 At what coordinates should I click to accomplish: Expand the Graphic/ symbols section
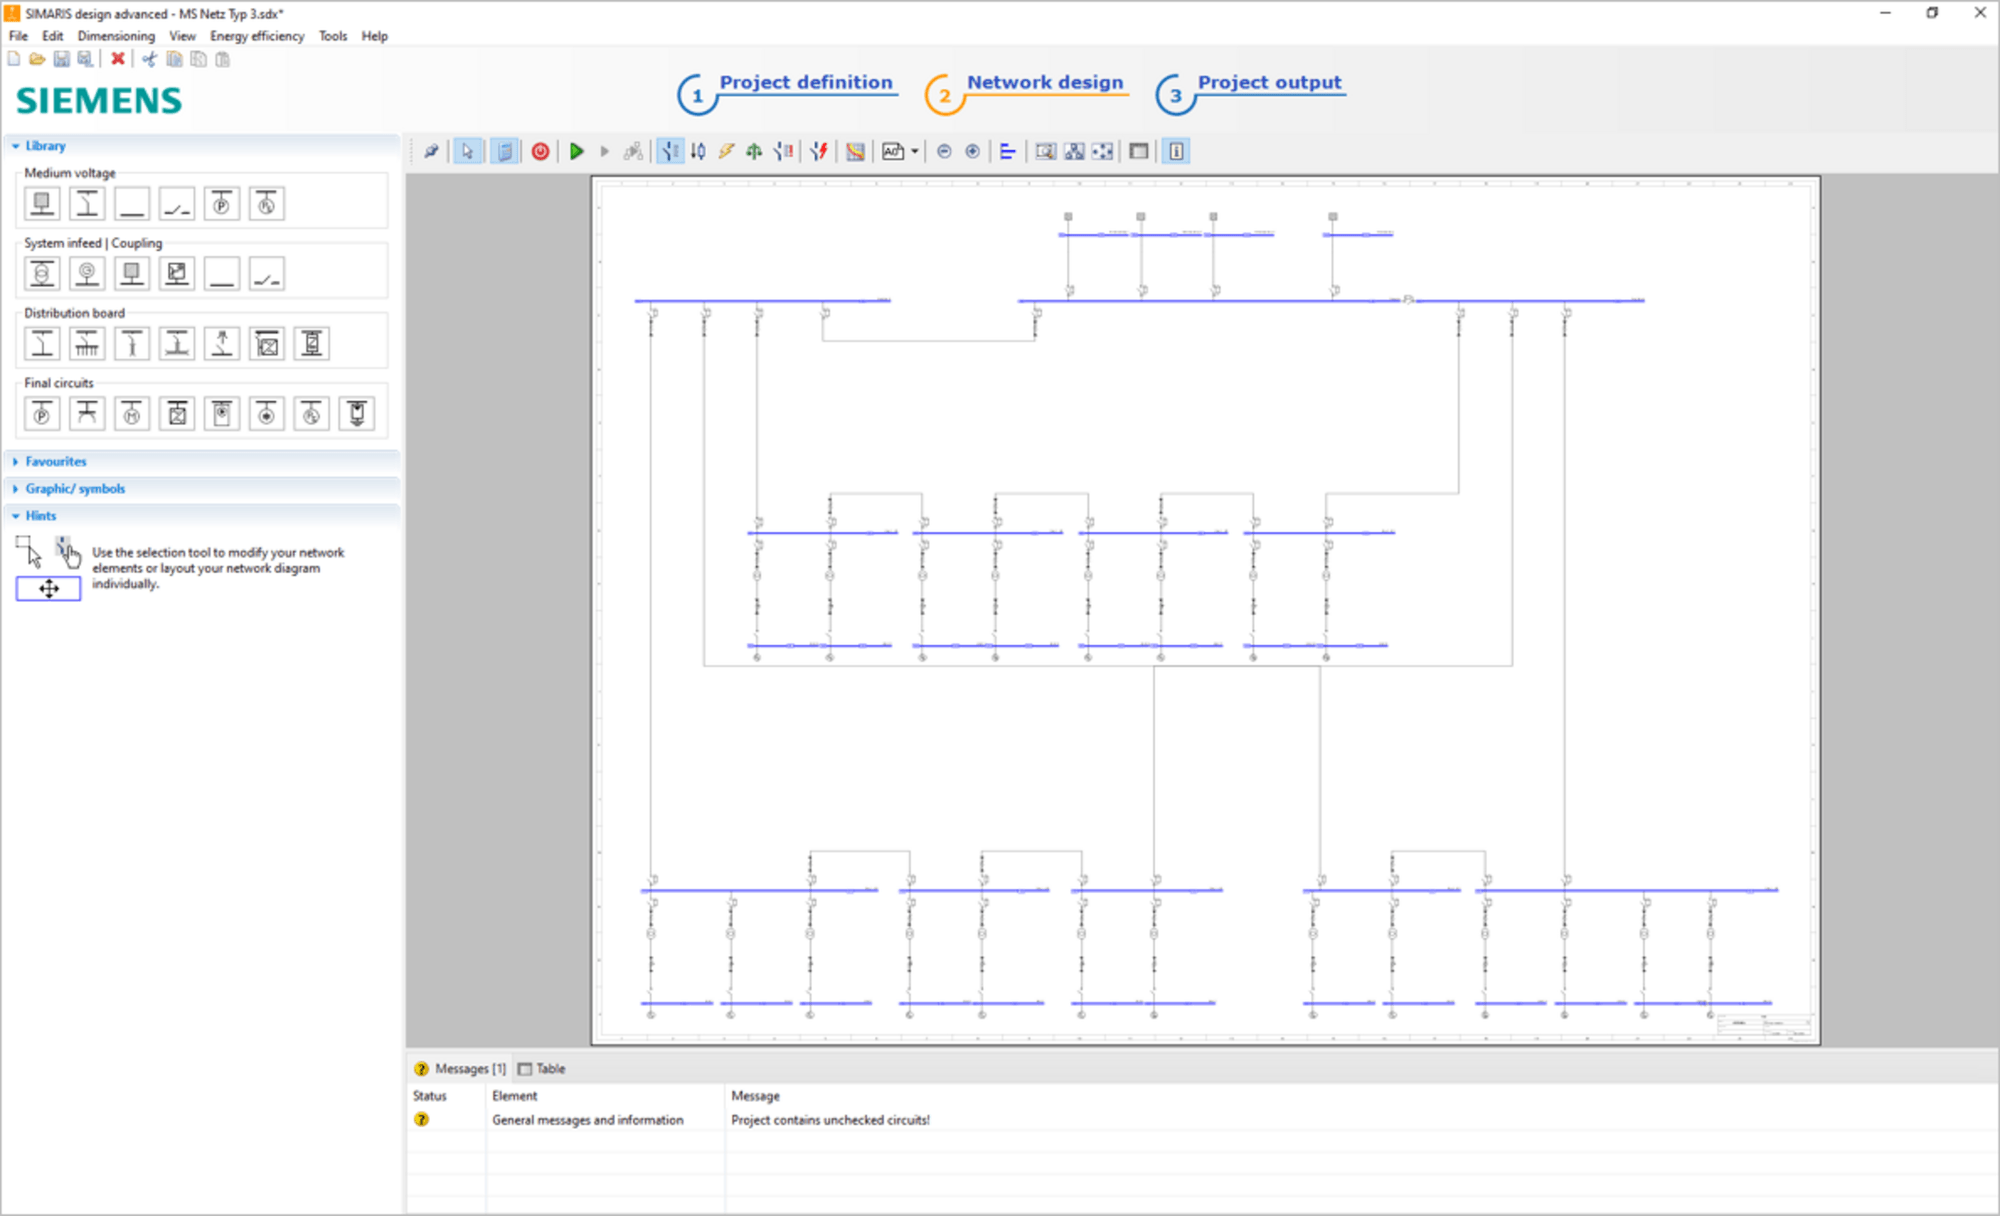pyautogui.click(x=75, y=488)
